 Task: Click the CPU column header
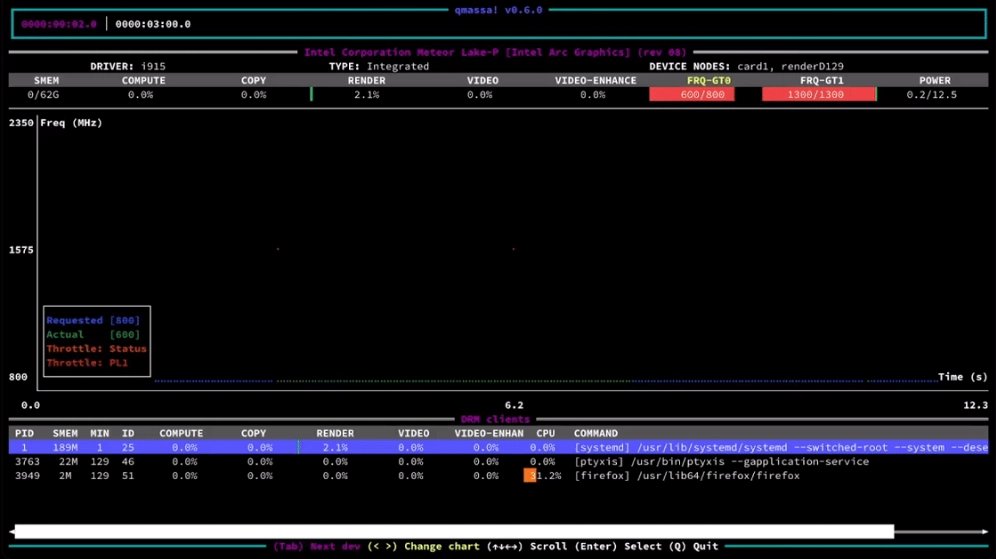pos(546,433)
